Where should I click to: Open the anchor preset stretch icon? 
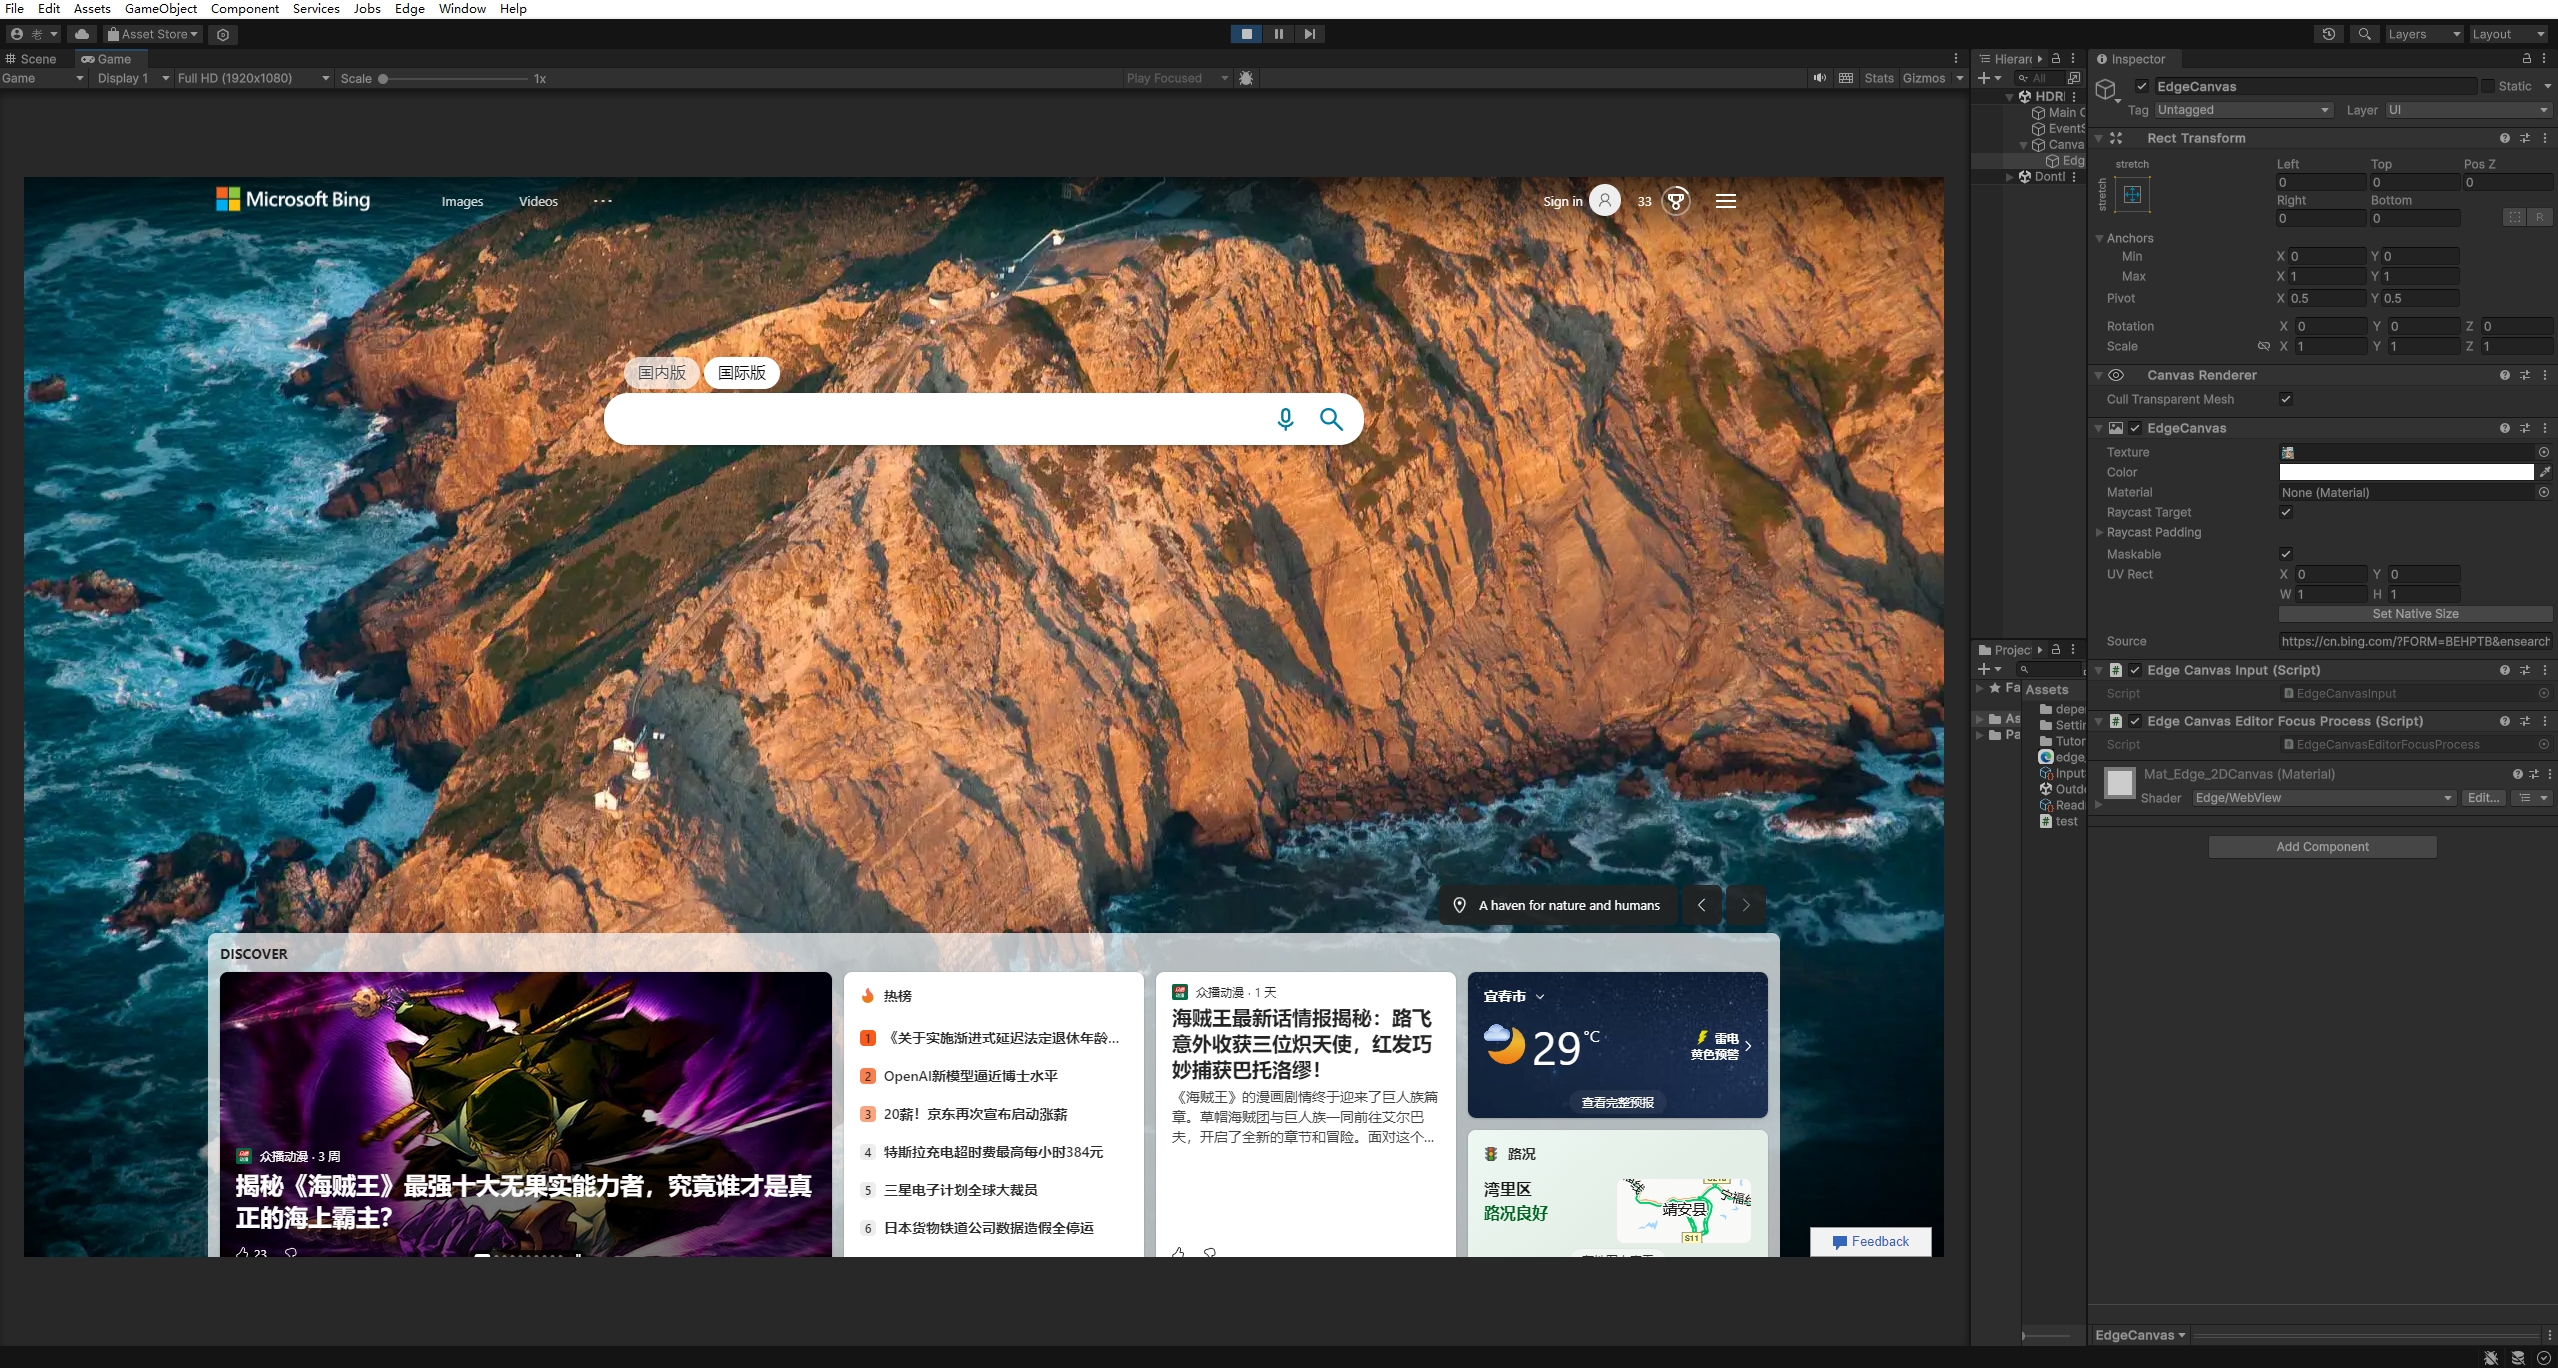coord(2132,194)
